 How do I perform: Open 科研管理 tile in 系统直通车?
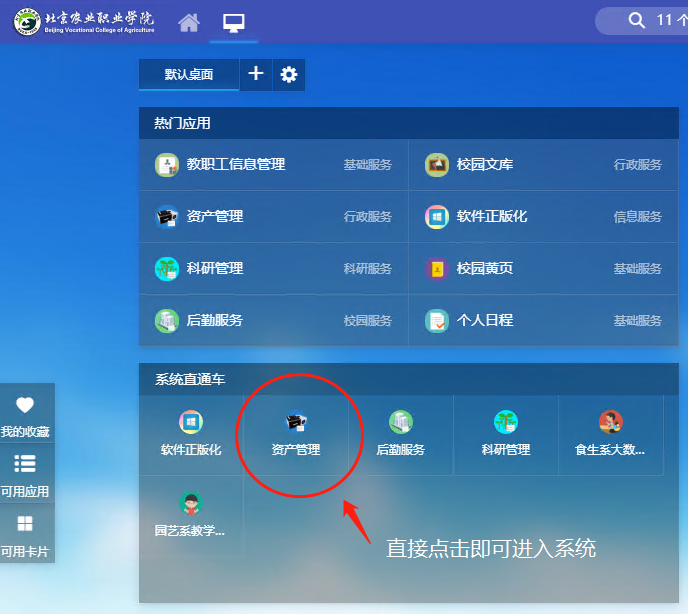click(x=506, y=434)
